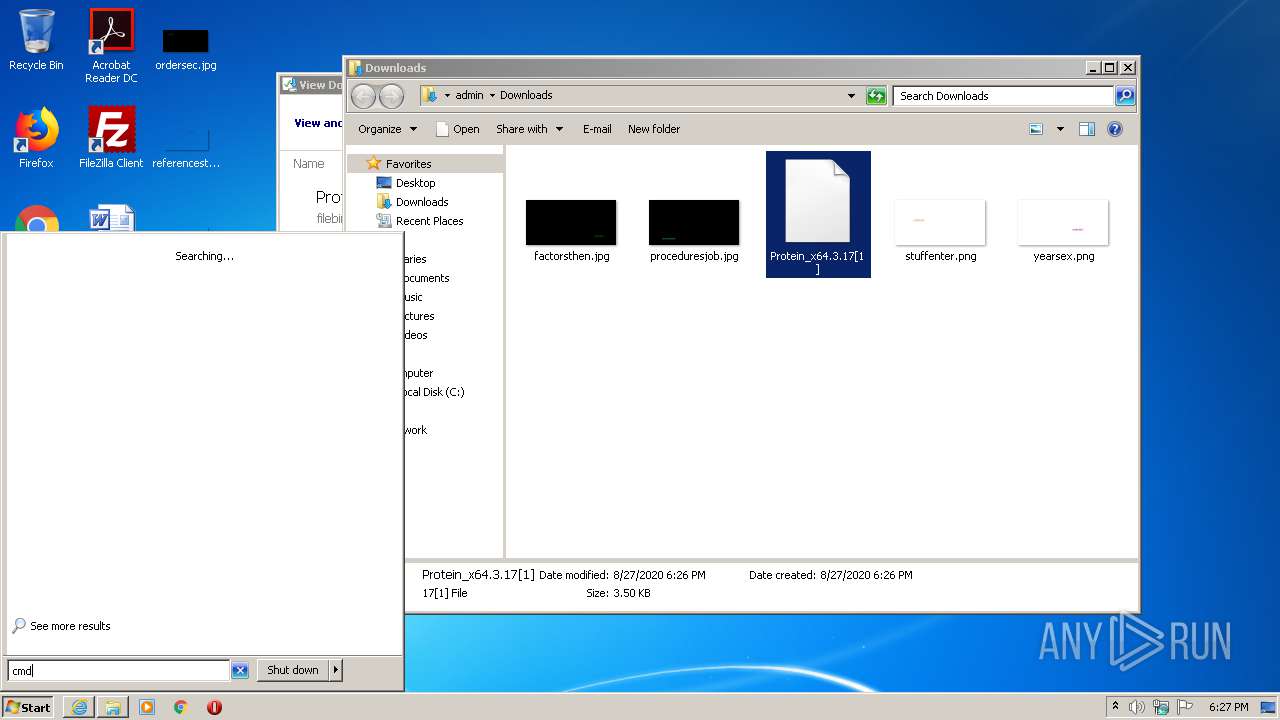Click E-mail in Explorer toolbar
This screenshot has width=1280, height=720.
597,129
